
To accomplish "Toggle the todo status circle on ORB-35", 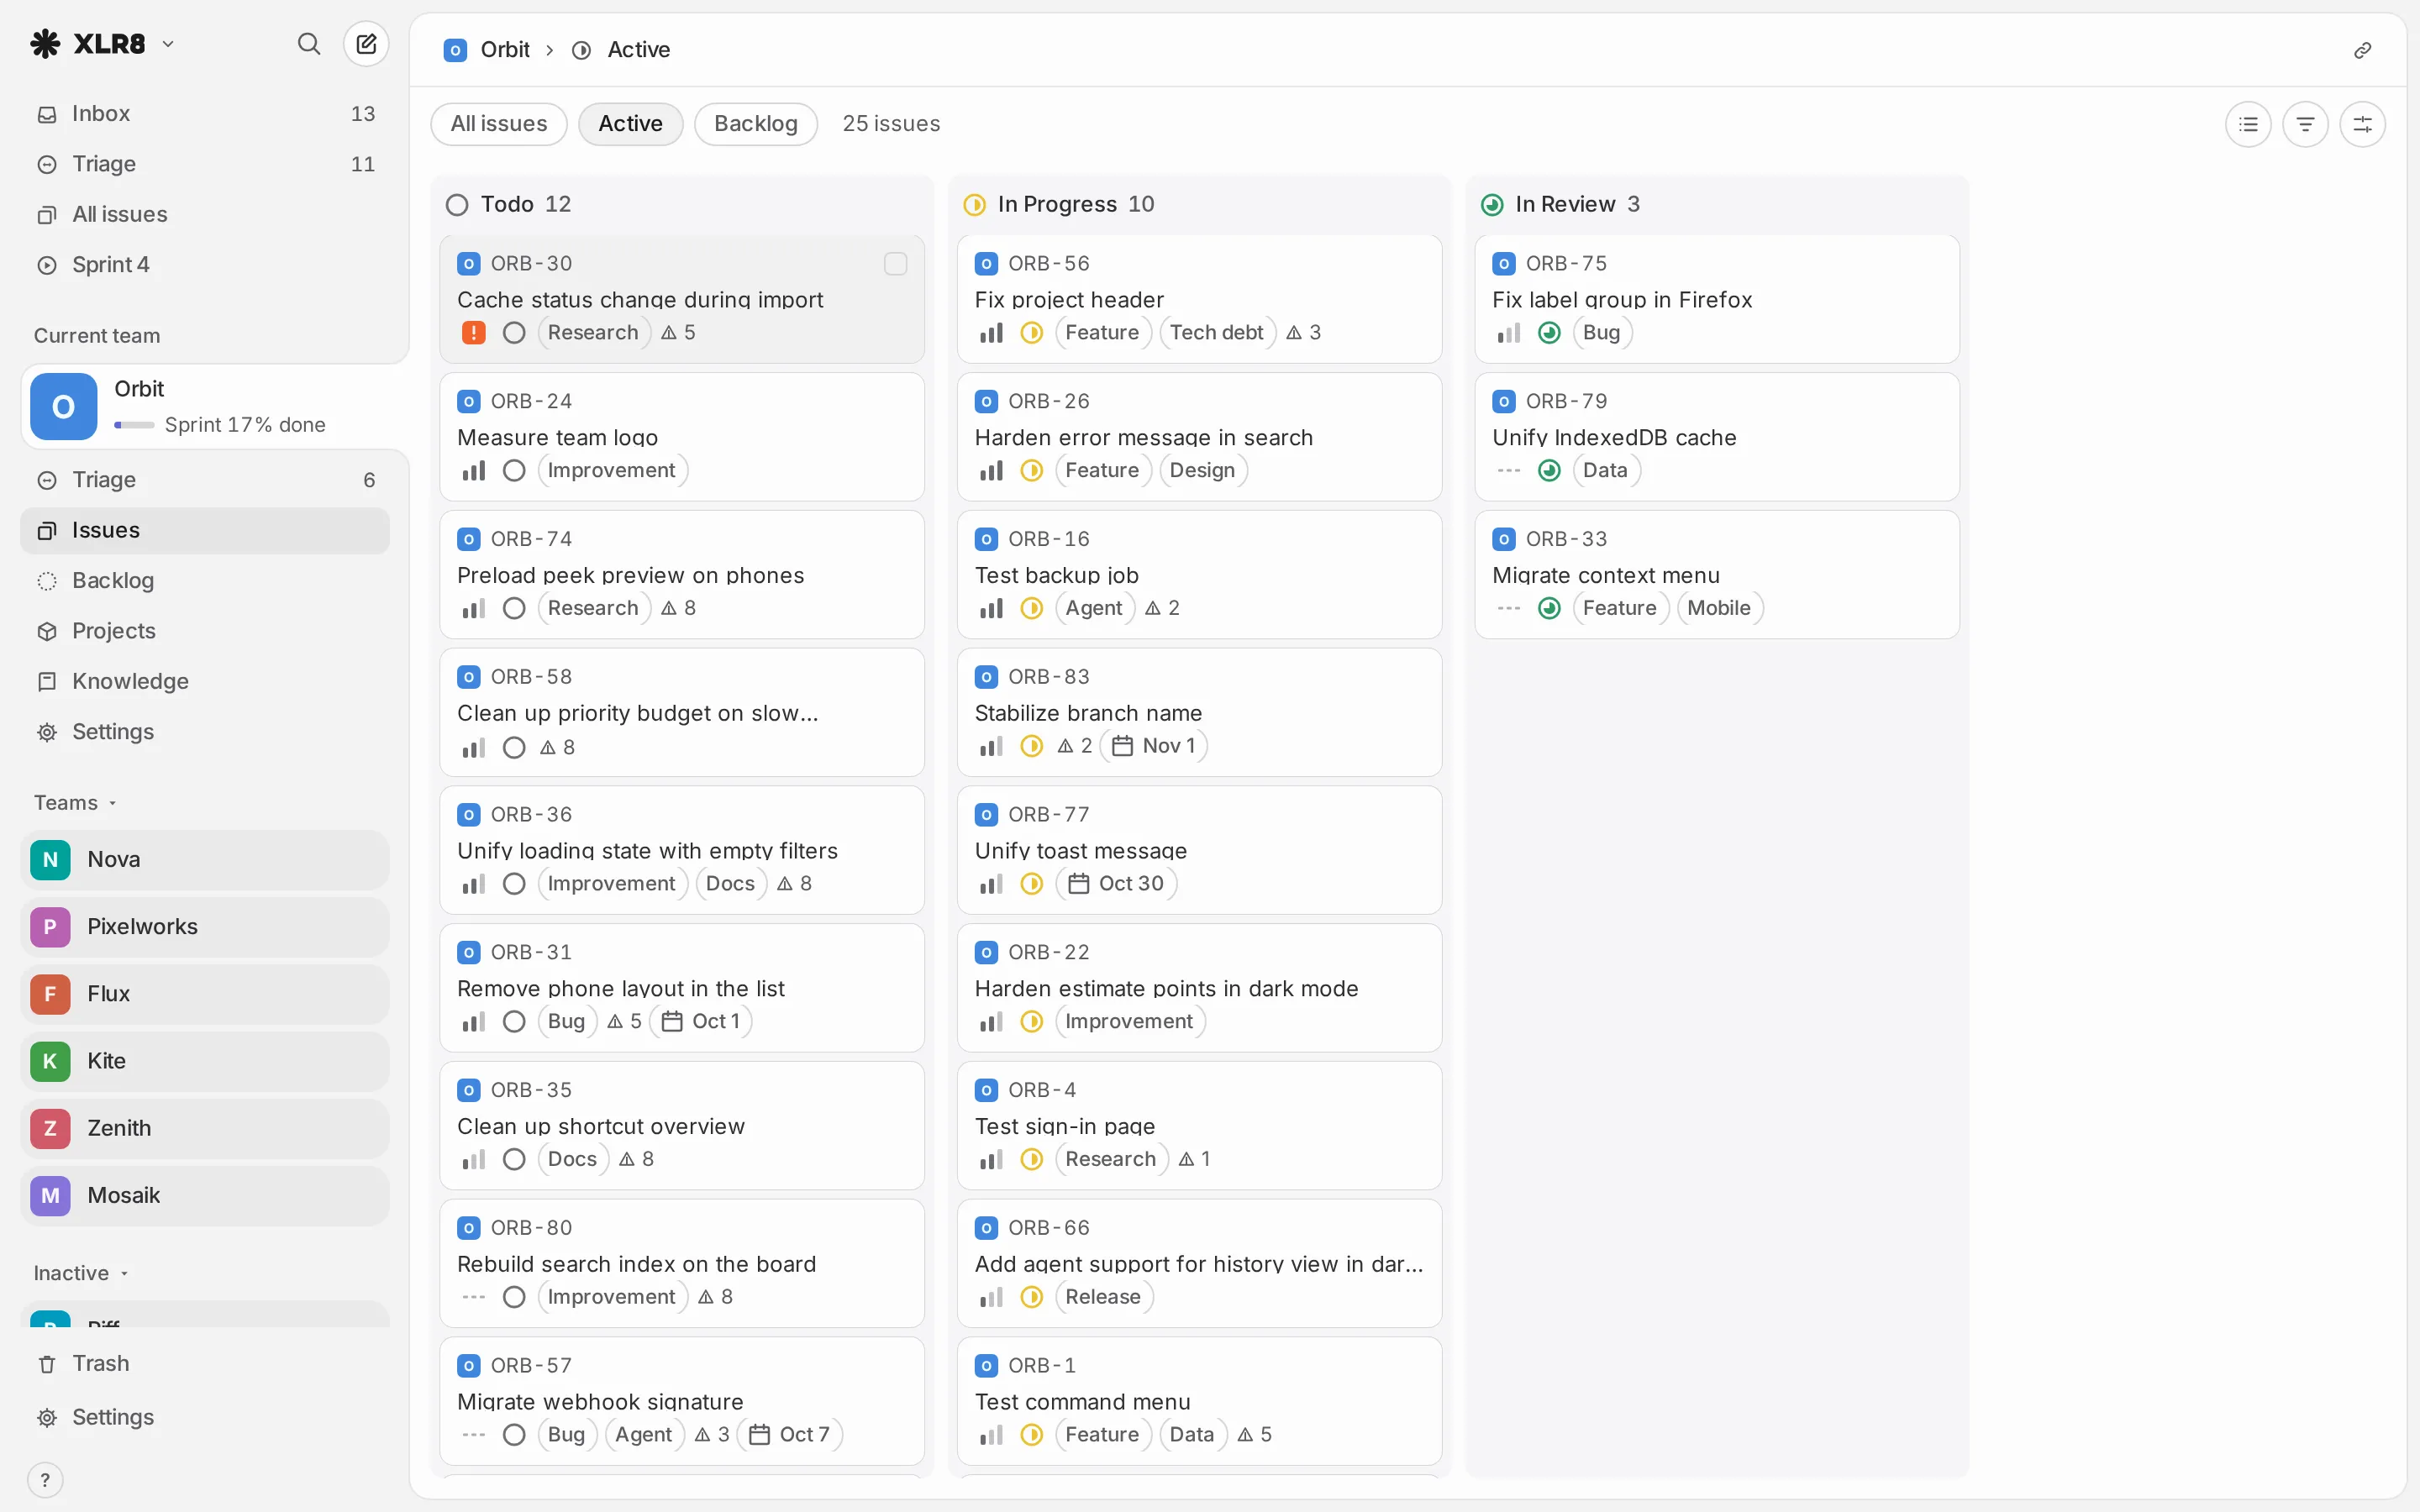I will 514,1160.
